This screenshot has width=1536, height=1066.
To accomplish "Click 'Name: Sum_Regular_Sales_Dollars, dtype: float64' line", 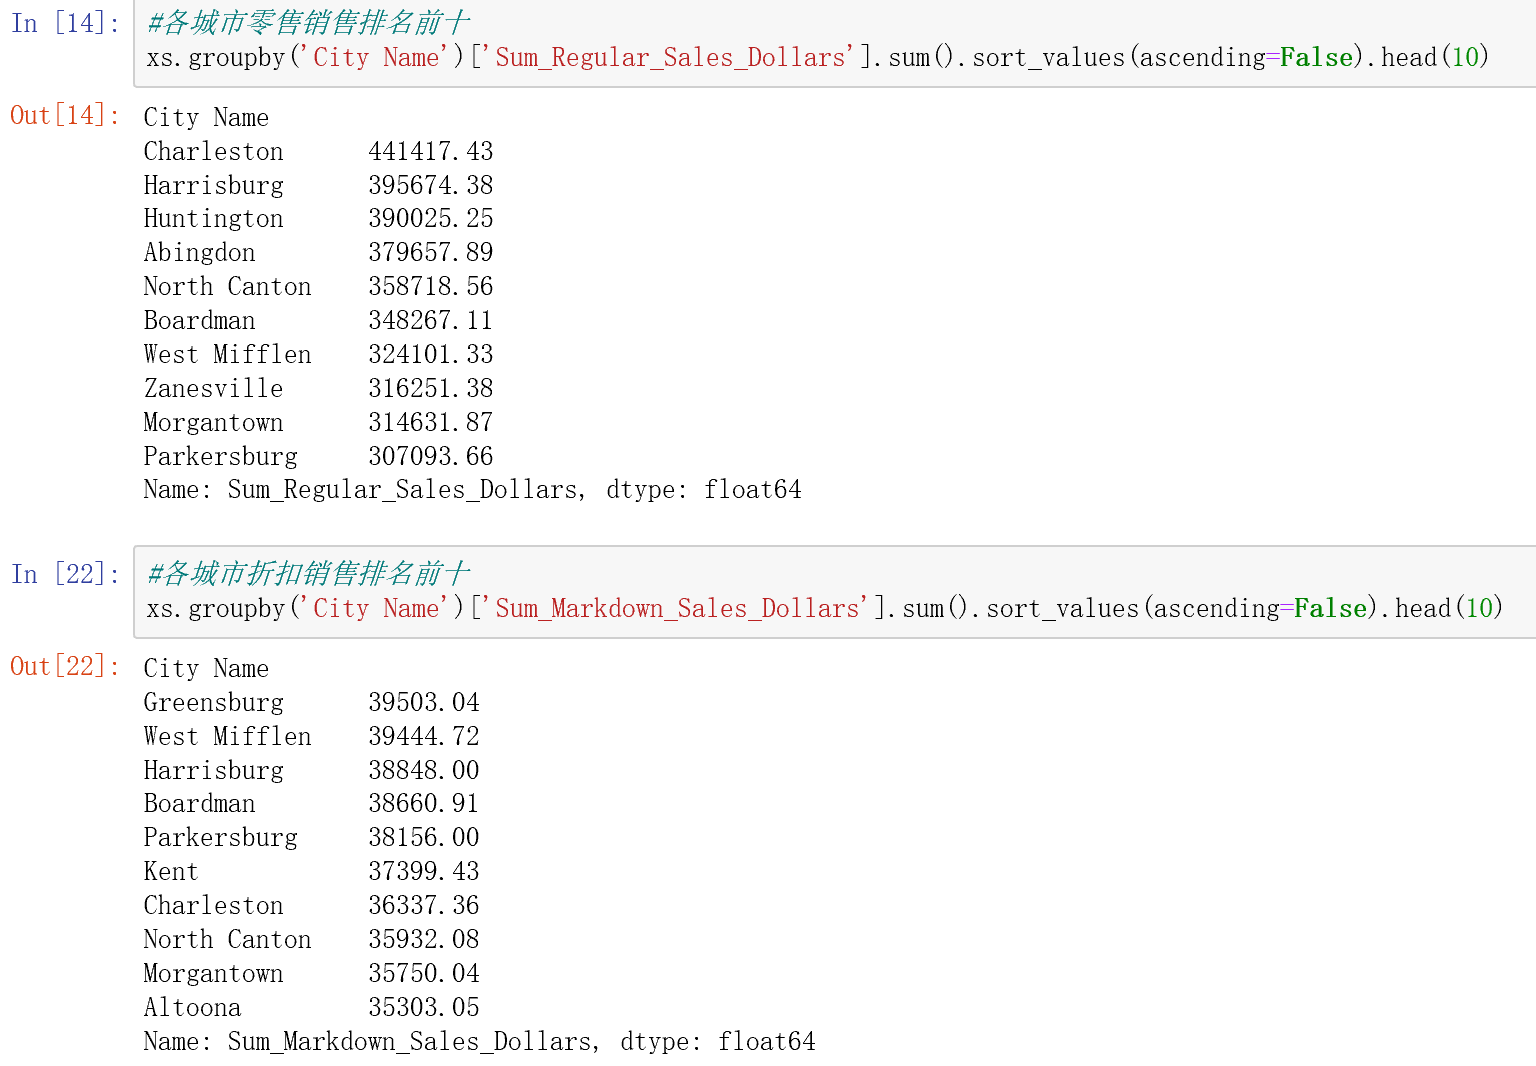I will (x=472, y=490).
